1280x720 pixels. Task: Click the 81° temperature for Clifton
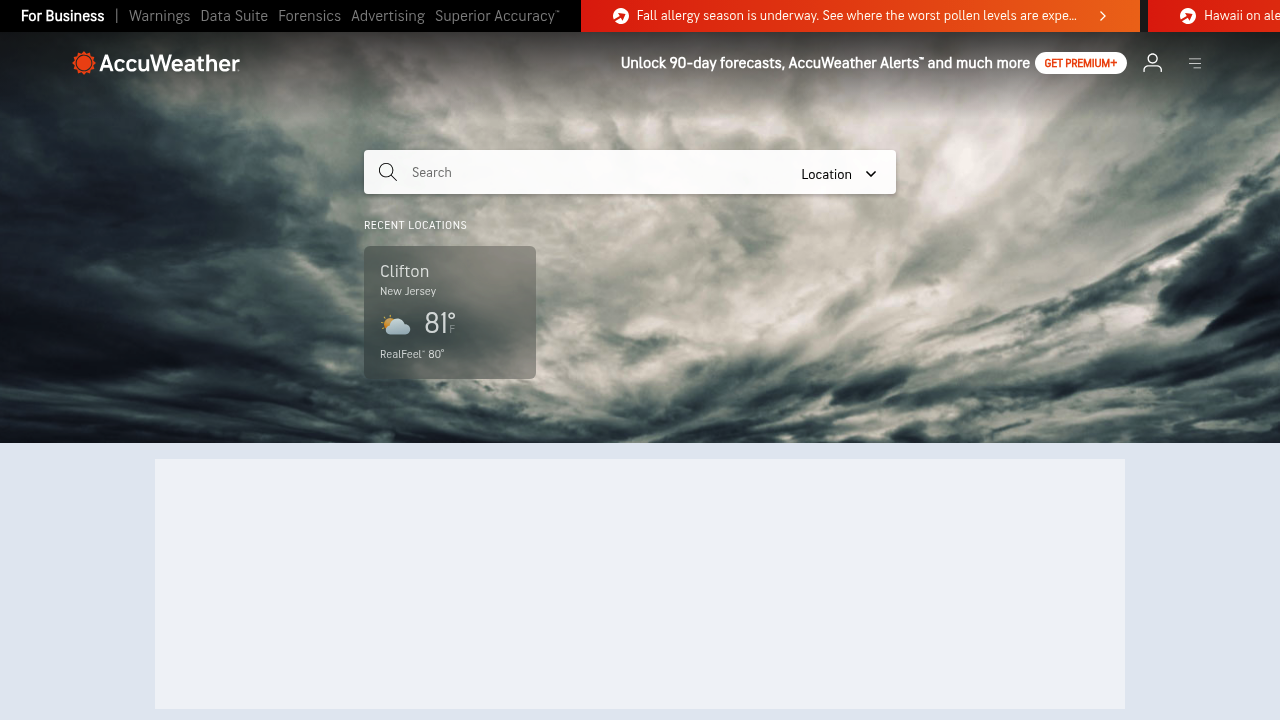(x=440, y=323)
